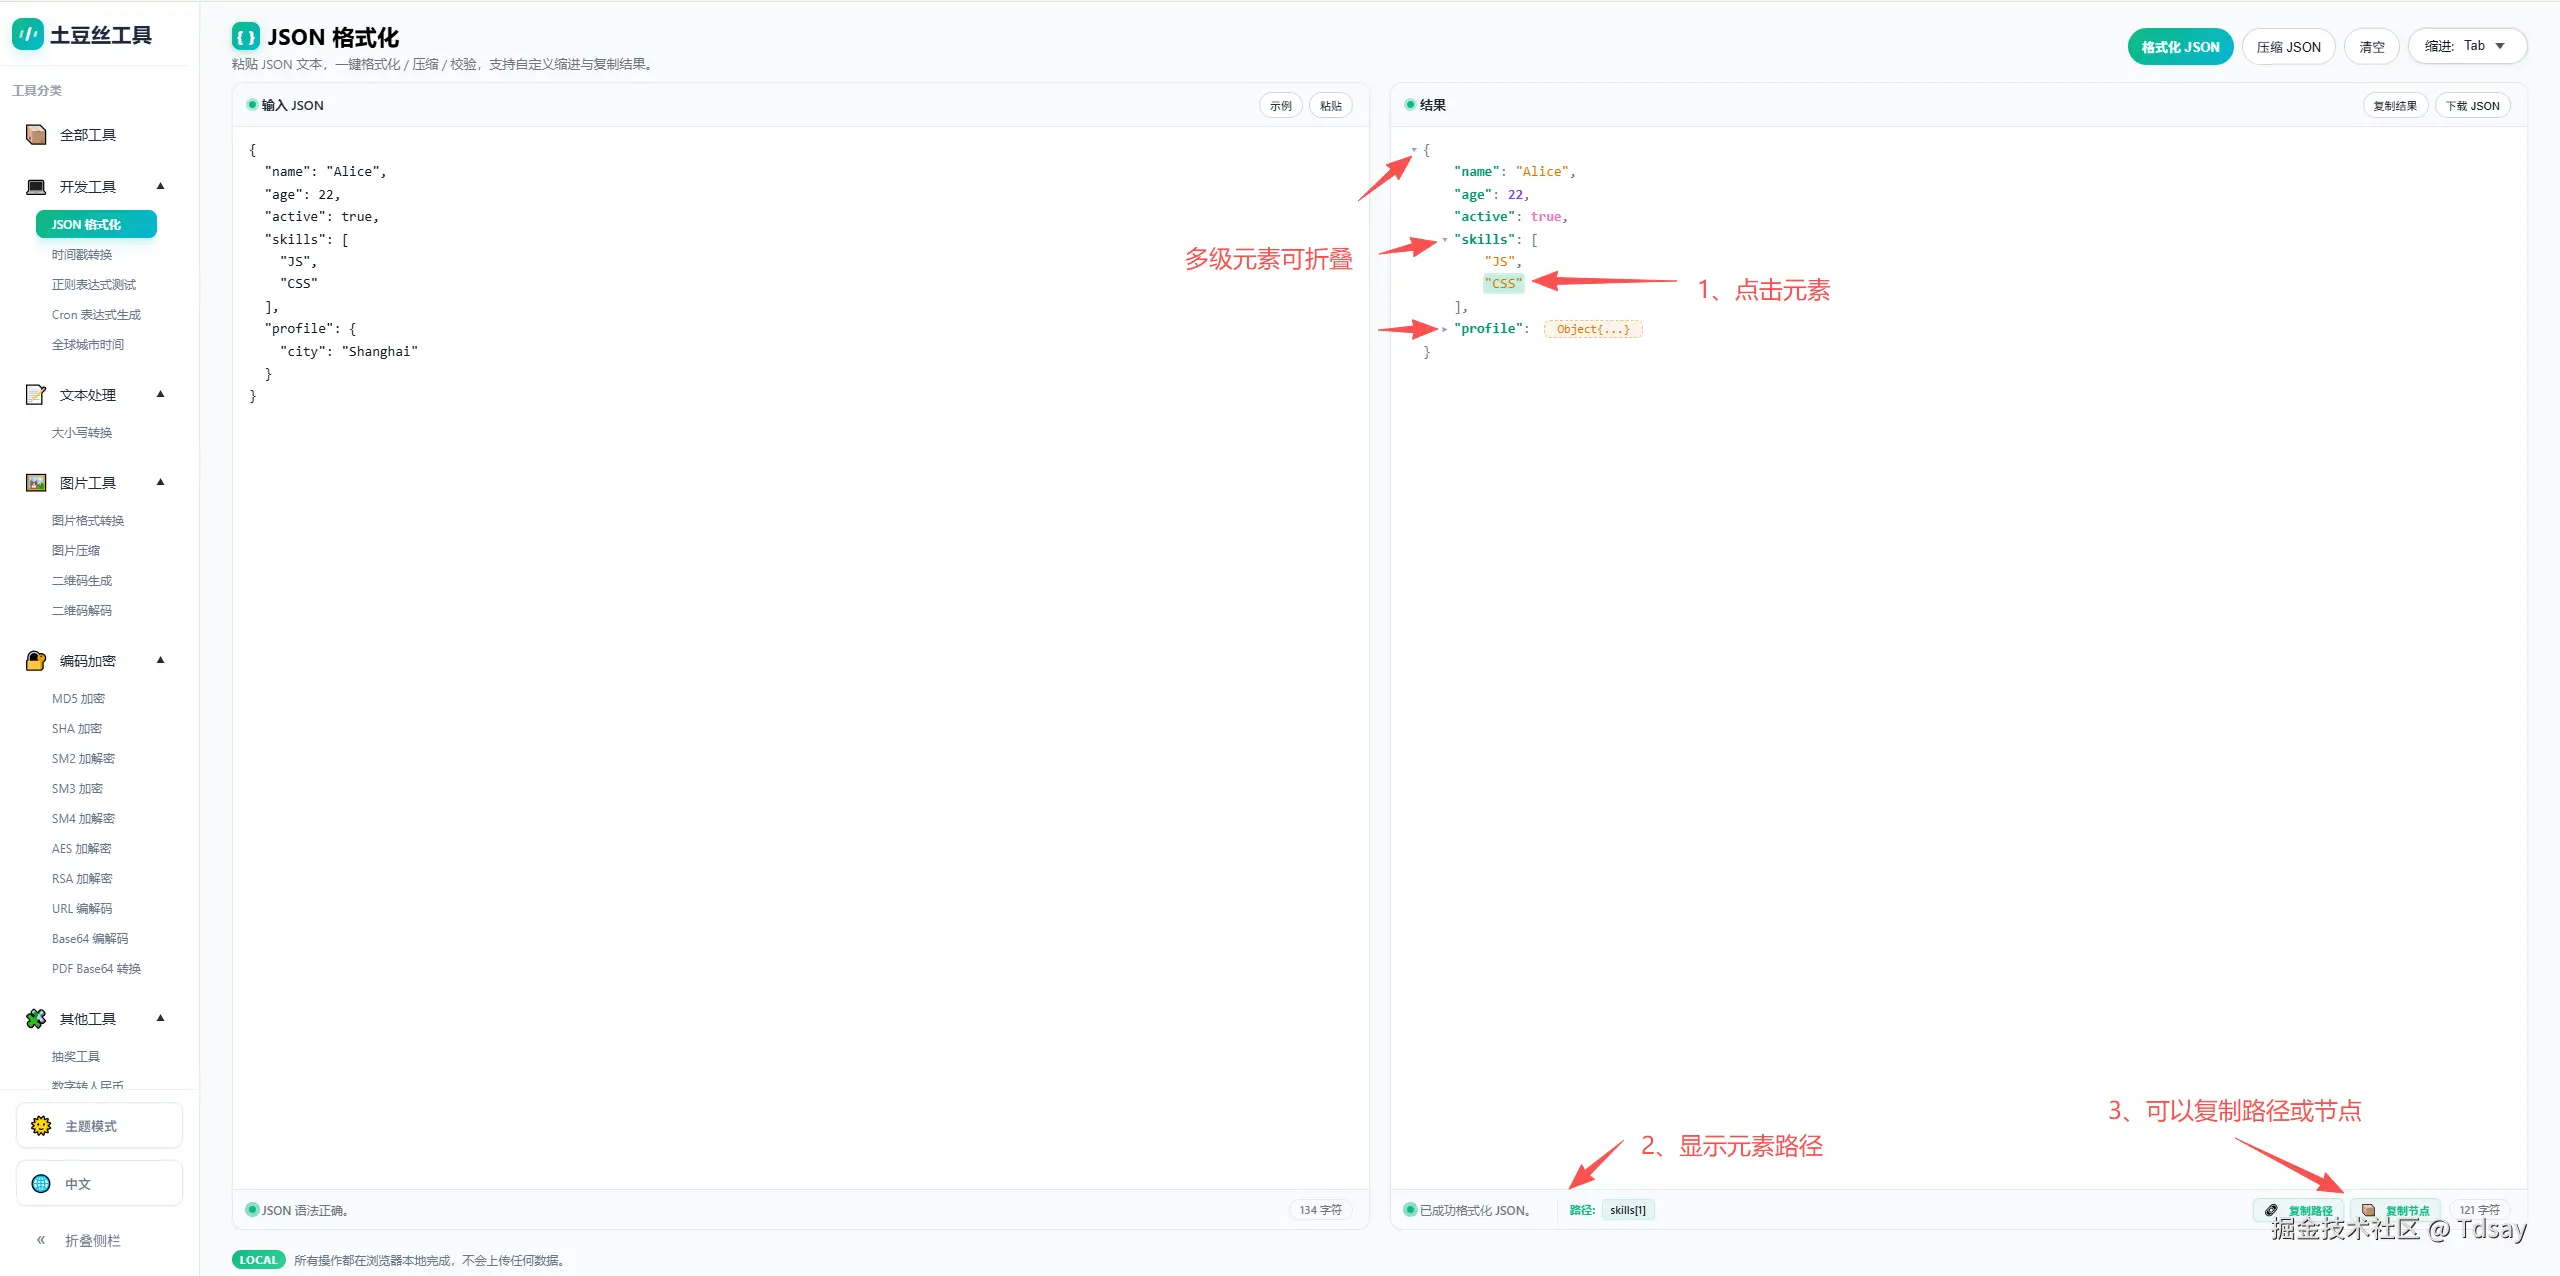Click the 复制节点 copy icon button
The height and width of the screenshot is (1276, 2560).
(2395, 1210)
